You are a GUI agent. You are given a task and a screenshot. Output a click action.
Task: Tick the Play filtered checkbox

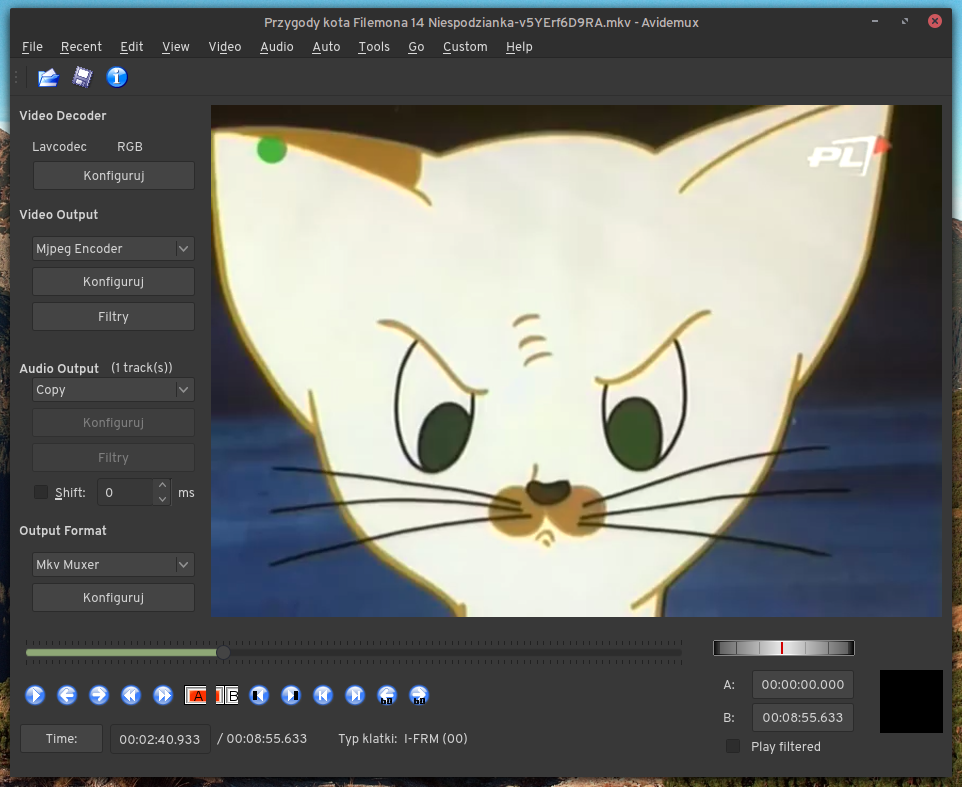click(733, 746)
